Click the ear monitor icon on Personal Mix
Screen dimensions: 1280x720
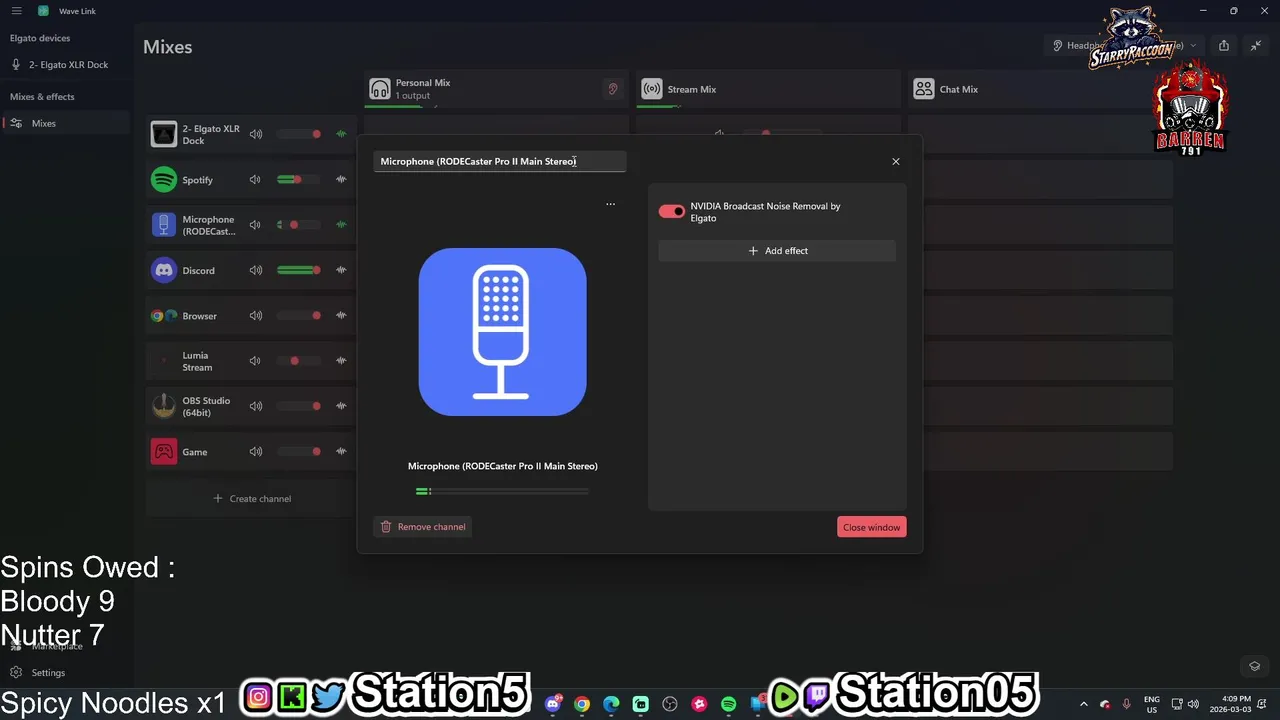click(613, 89)
